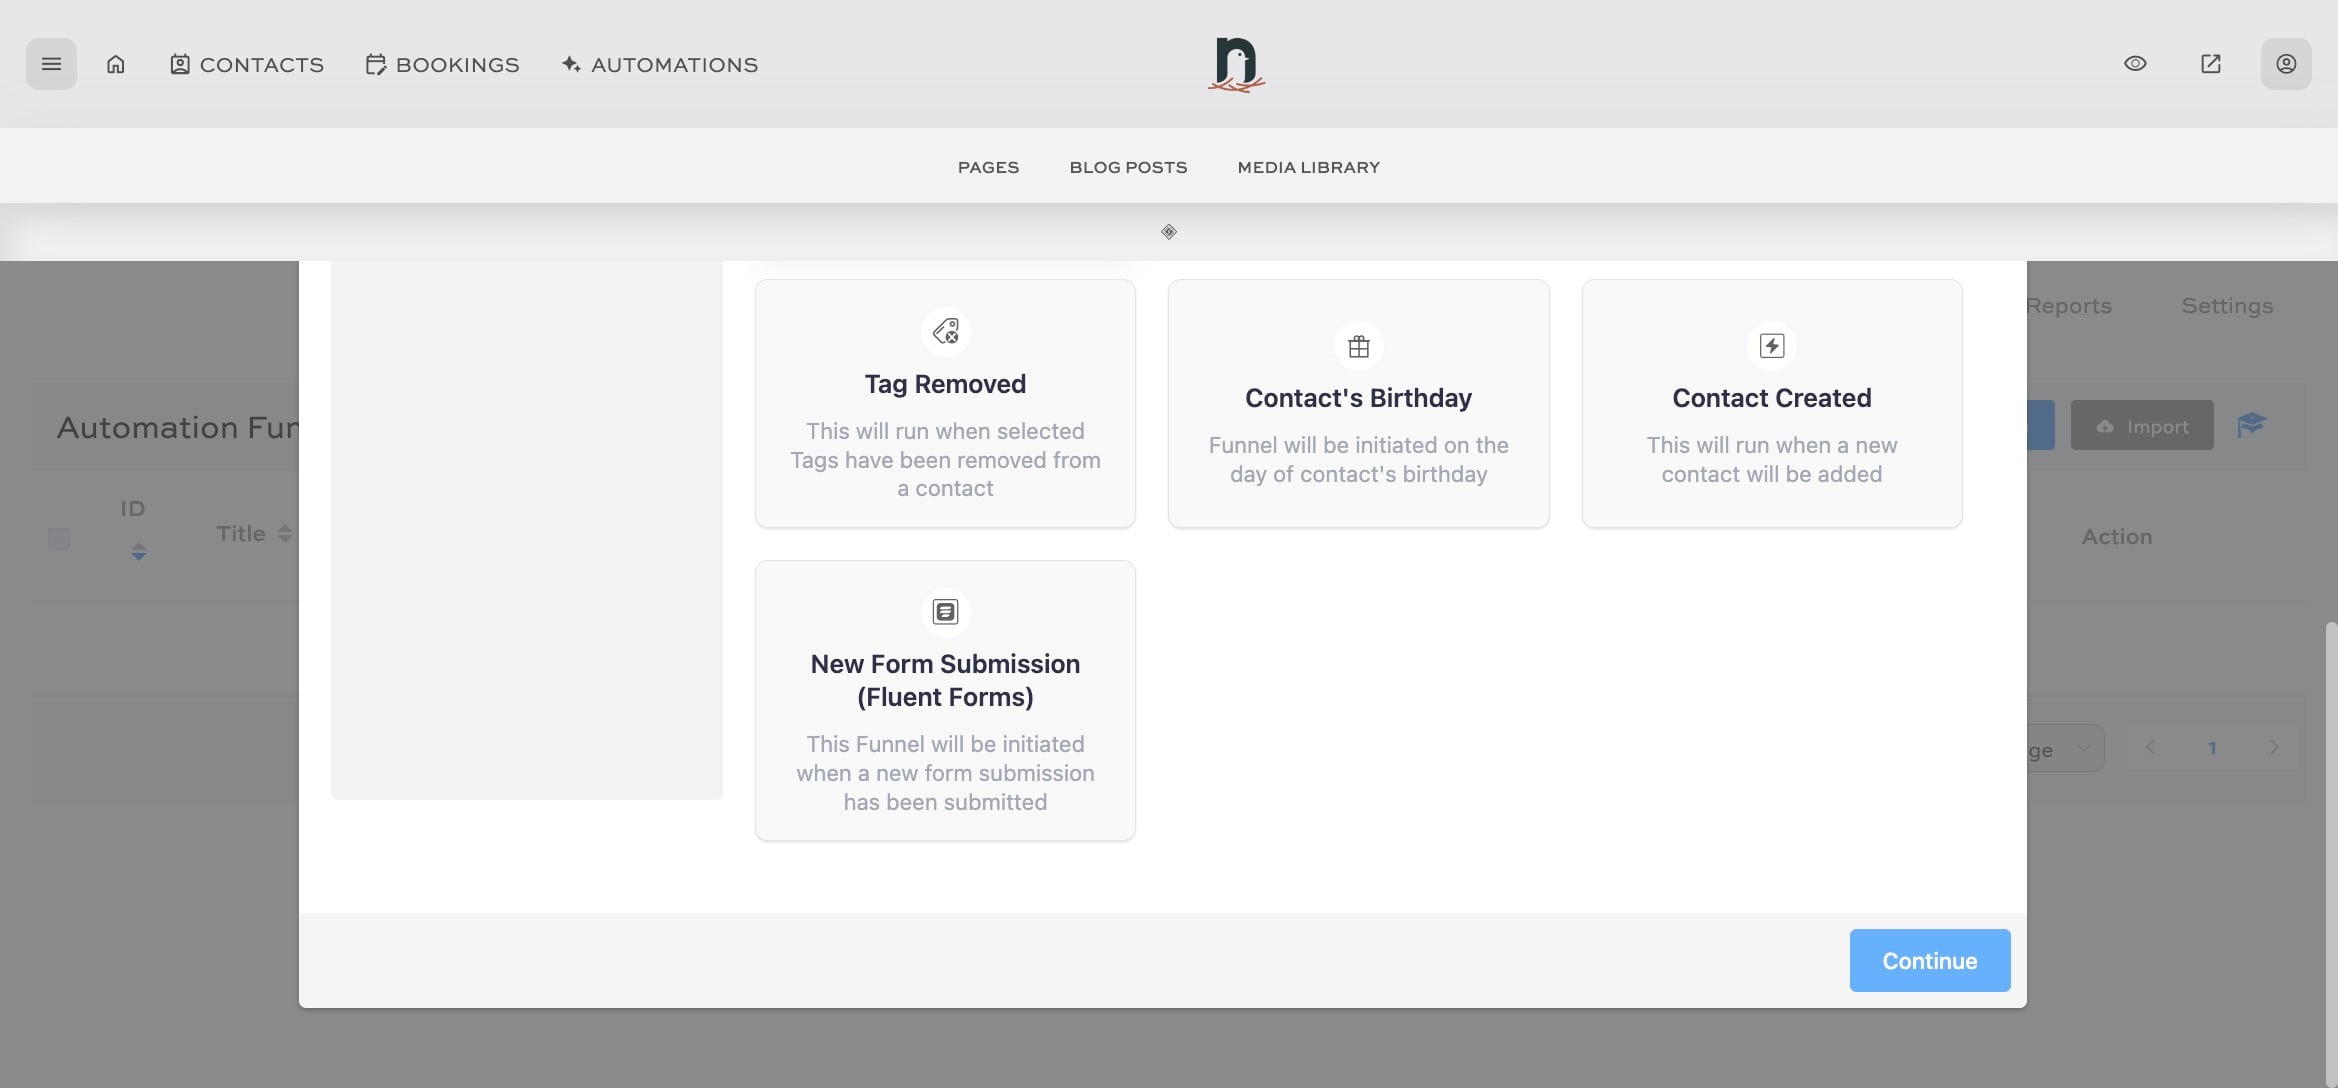Toggle the select-all checkbox in table header
This screenshot has height=1088, width=2338.
click(59, 539)
